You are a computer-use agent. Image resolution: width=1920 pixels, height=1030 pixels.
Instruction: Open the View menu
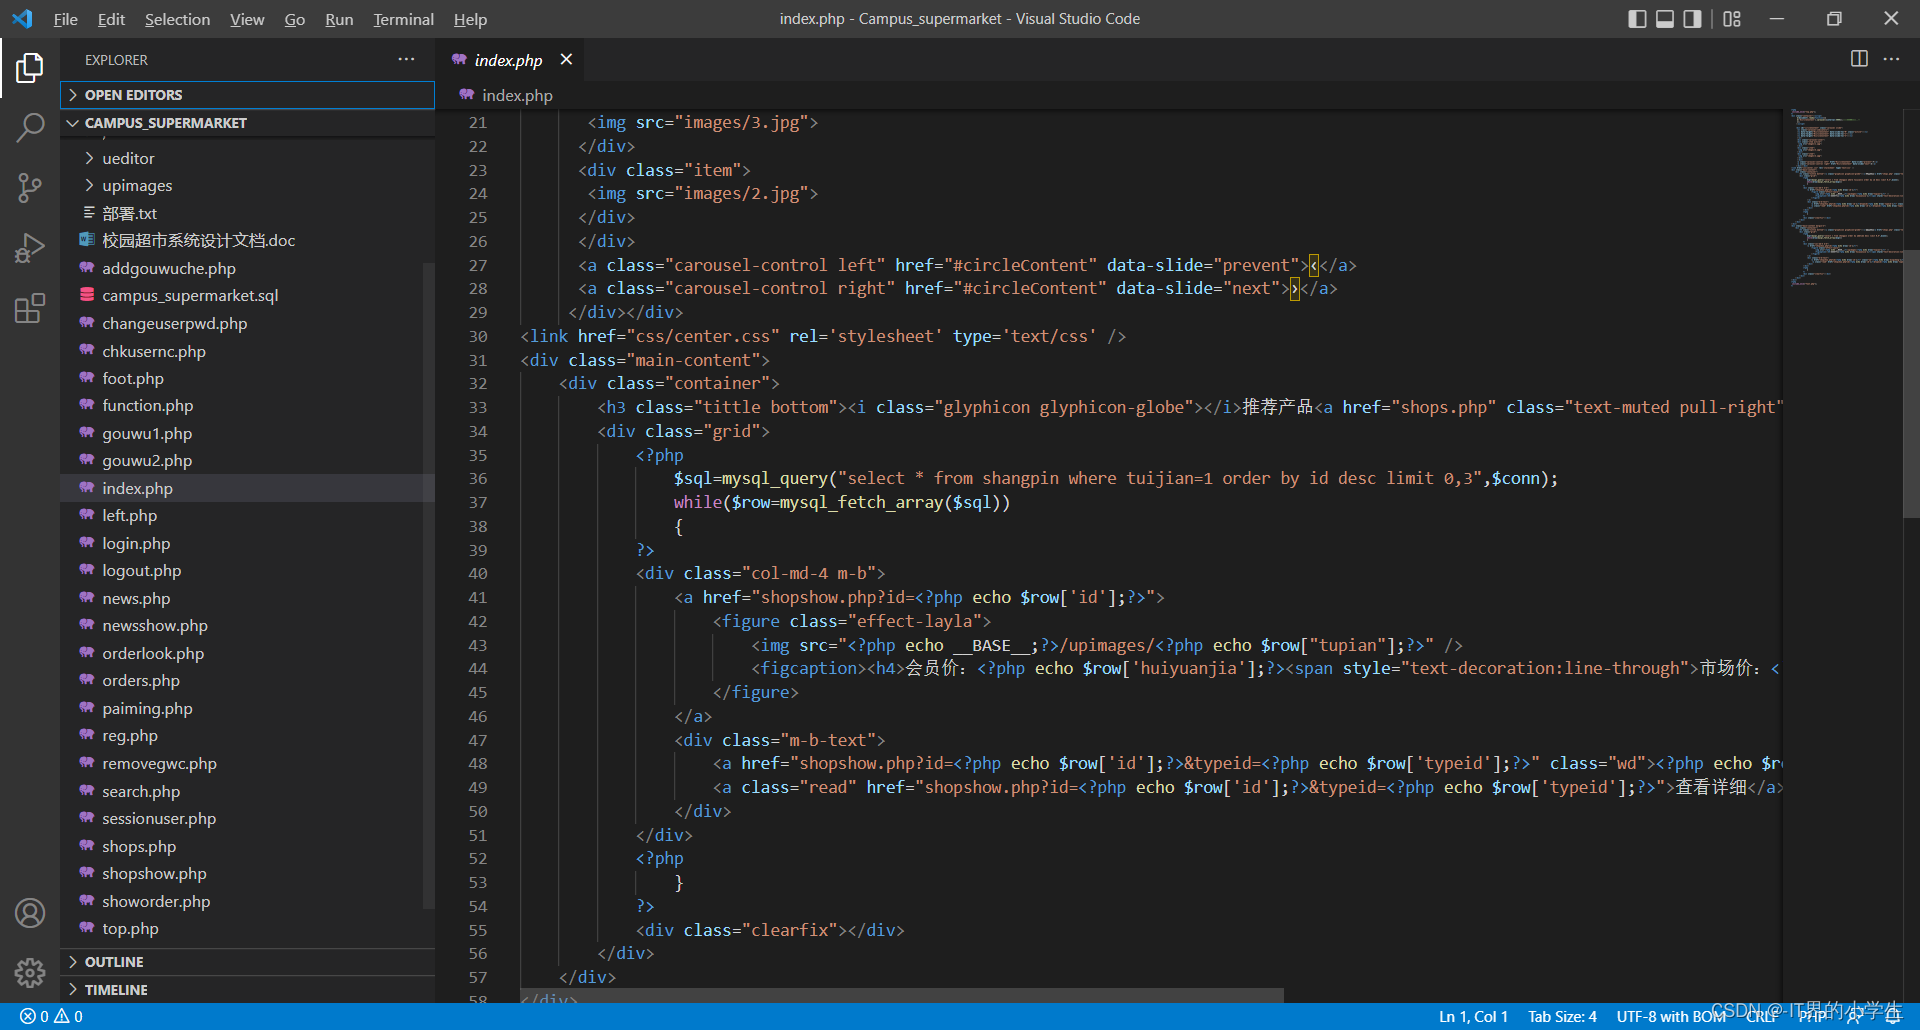click(x=247, y=19)
